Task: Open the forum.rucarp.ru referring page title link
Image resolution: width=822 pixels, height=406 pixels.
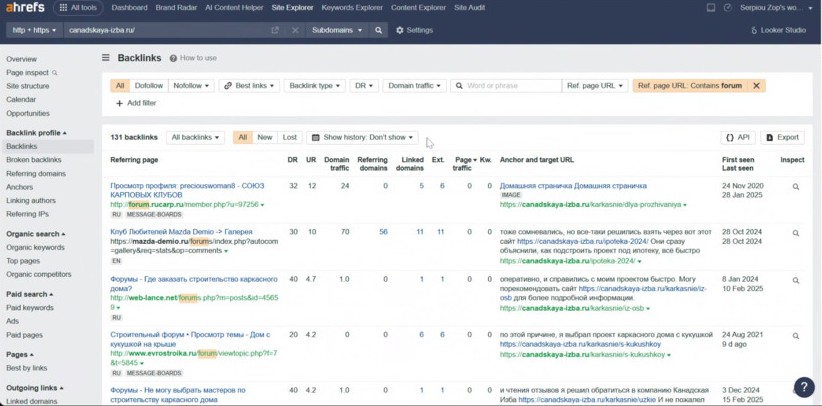Action: tap(187, 190)
